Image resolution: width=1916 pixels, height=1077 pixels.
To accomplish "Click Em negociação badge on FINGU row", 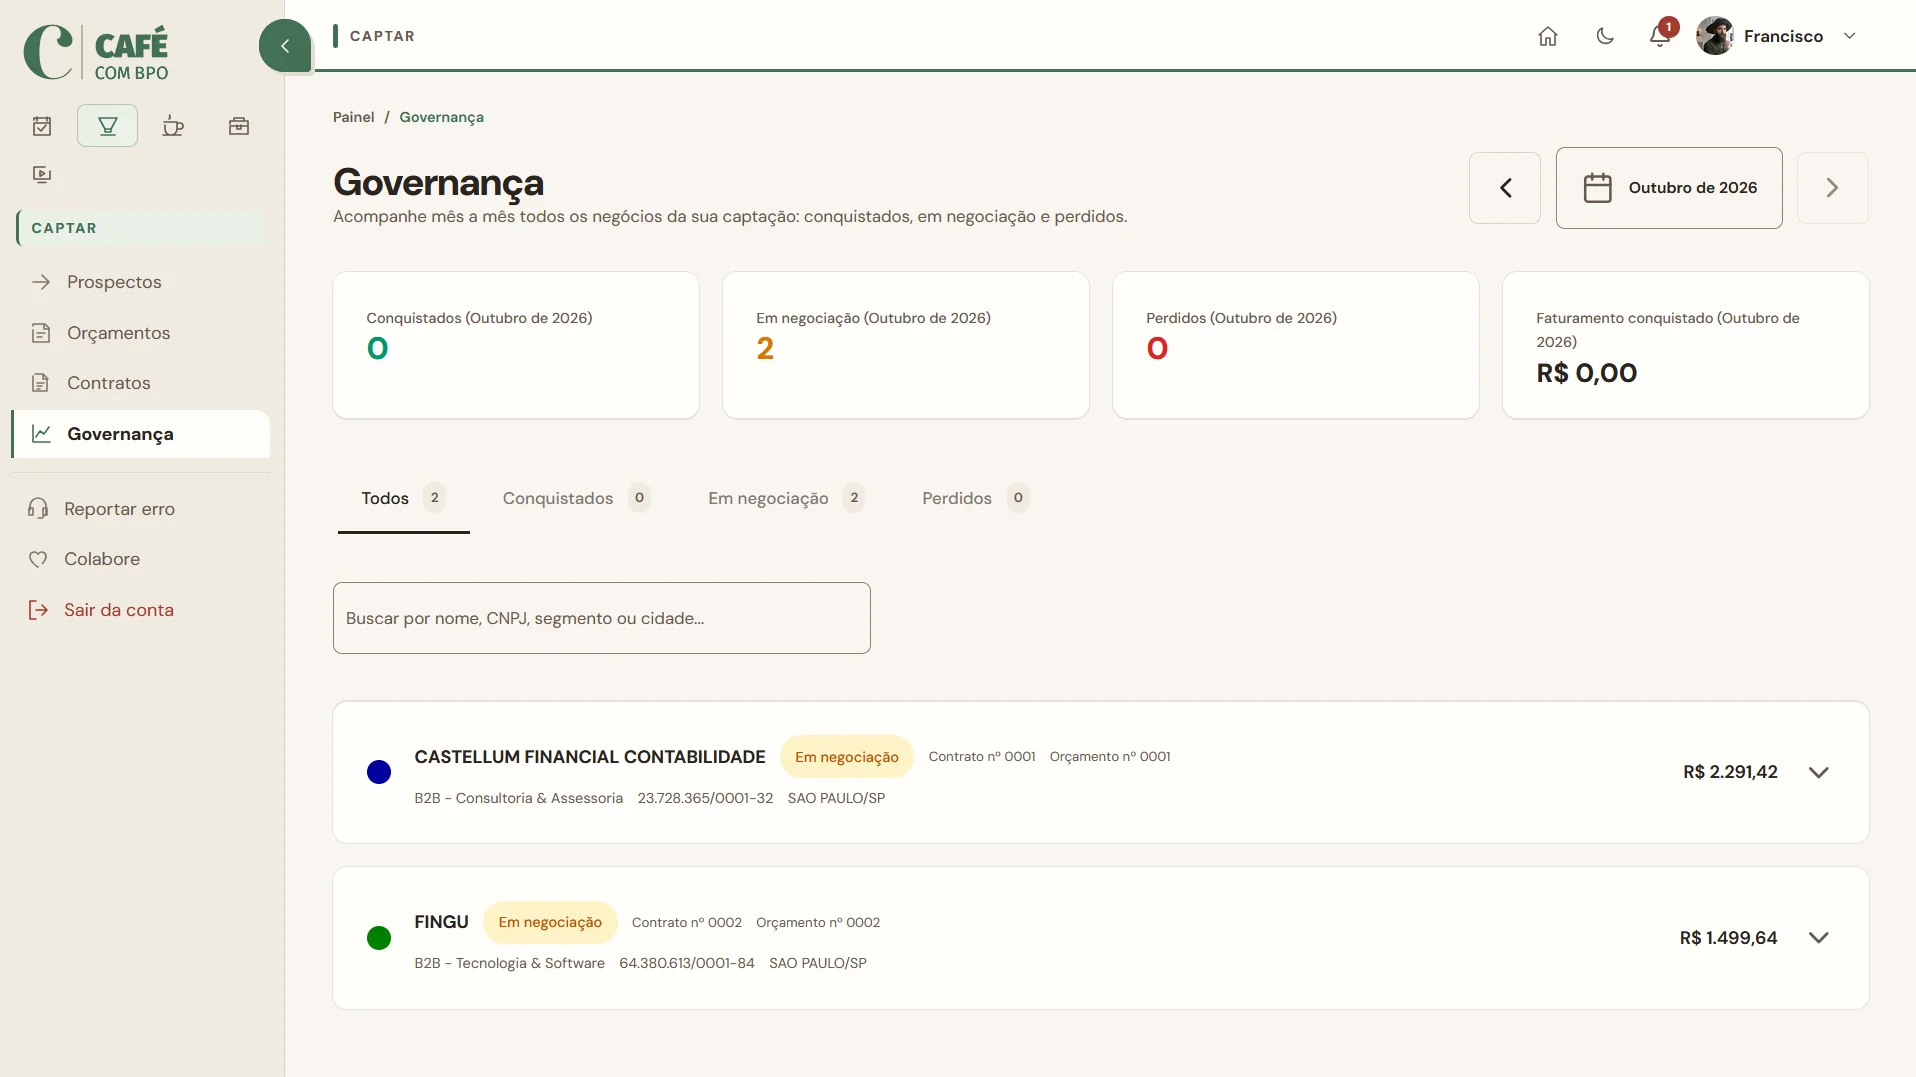I will pos(550,922).
